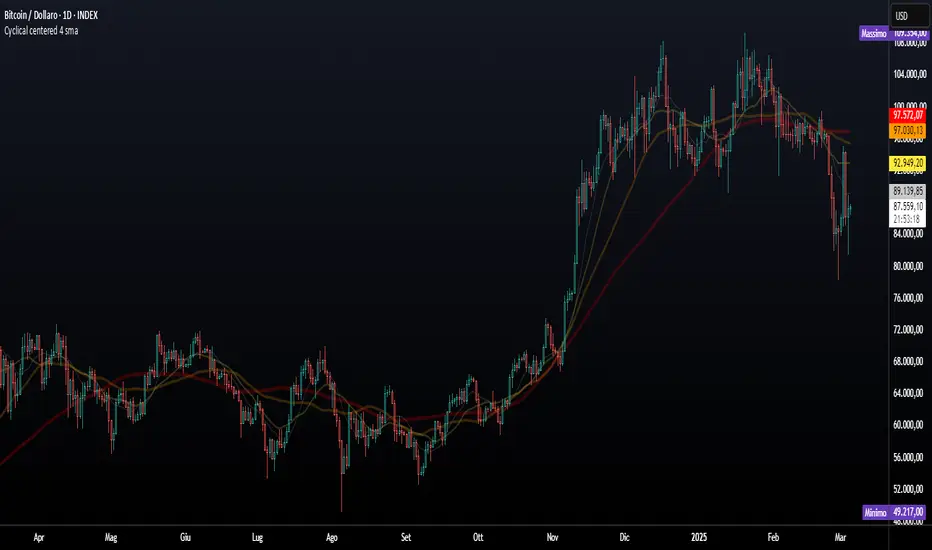The width and height of the screenshot is (932, 550).
Task: Click the Lug label on time axis
Action: pyautogui.click(x=257, y=538)
